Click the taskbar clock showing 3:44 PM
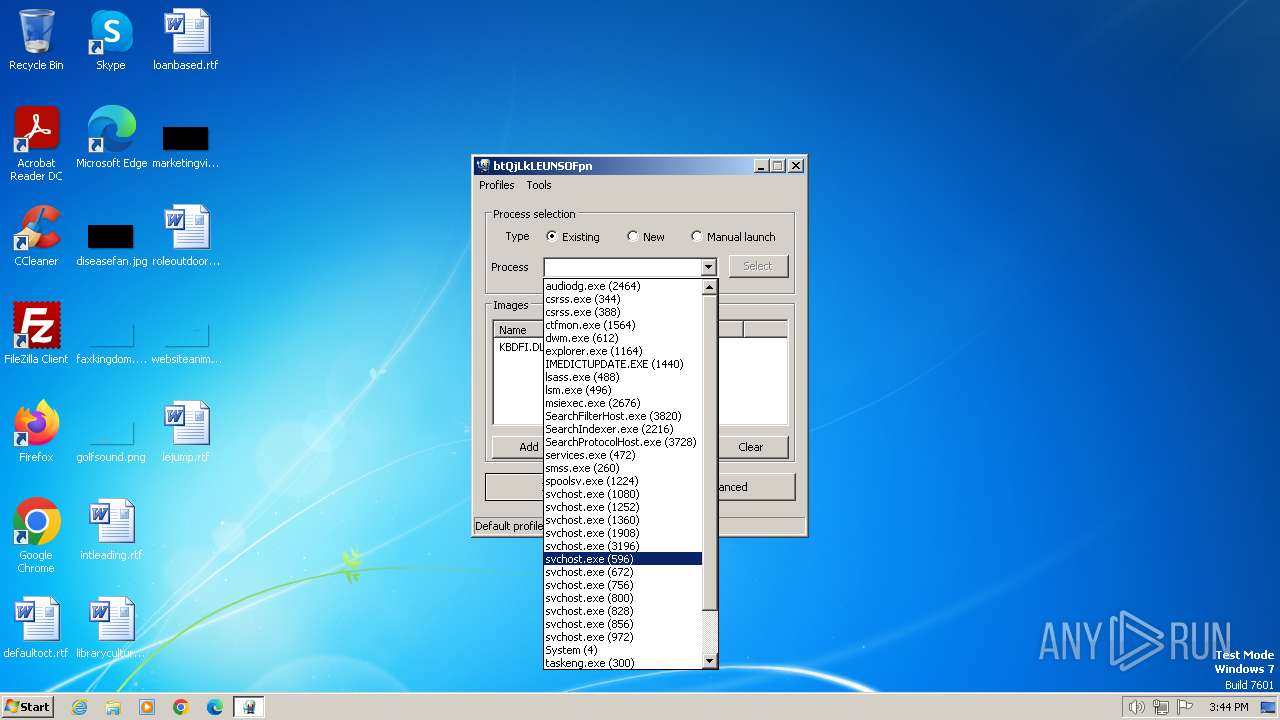Viewport: 1280px width, 720px height. point(1228,707)
